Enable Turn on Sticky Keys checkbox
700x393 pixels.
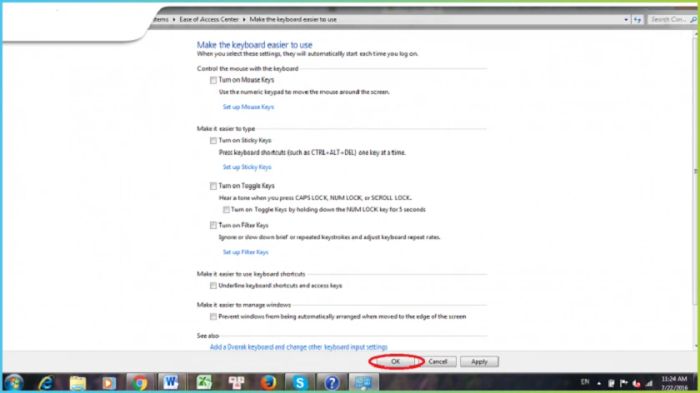(x=213, y=141)
